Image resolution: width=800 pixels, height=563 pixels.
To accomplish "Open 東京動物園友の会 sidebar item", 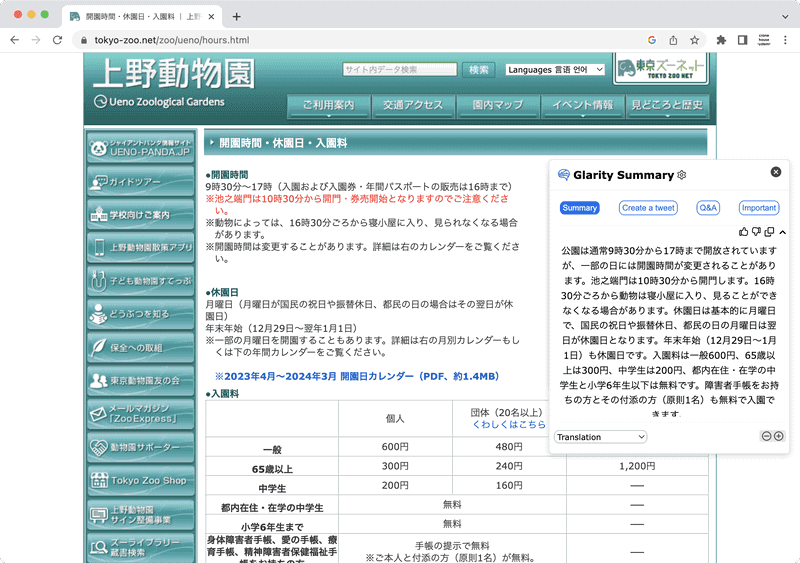I will pos(140,380).
